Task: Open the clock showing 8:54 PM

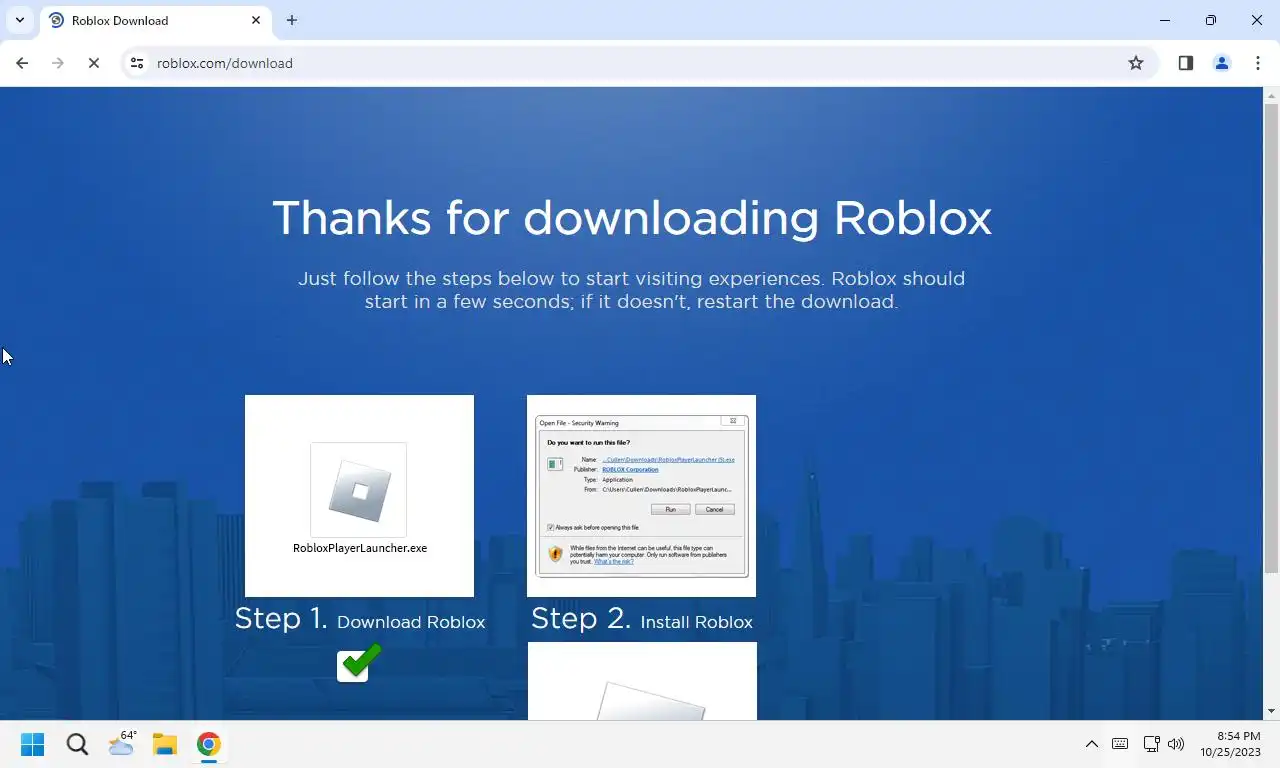Action: 1231,744
